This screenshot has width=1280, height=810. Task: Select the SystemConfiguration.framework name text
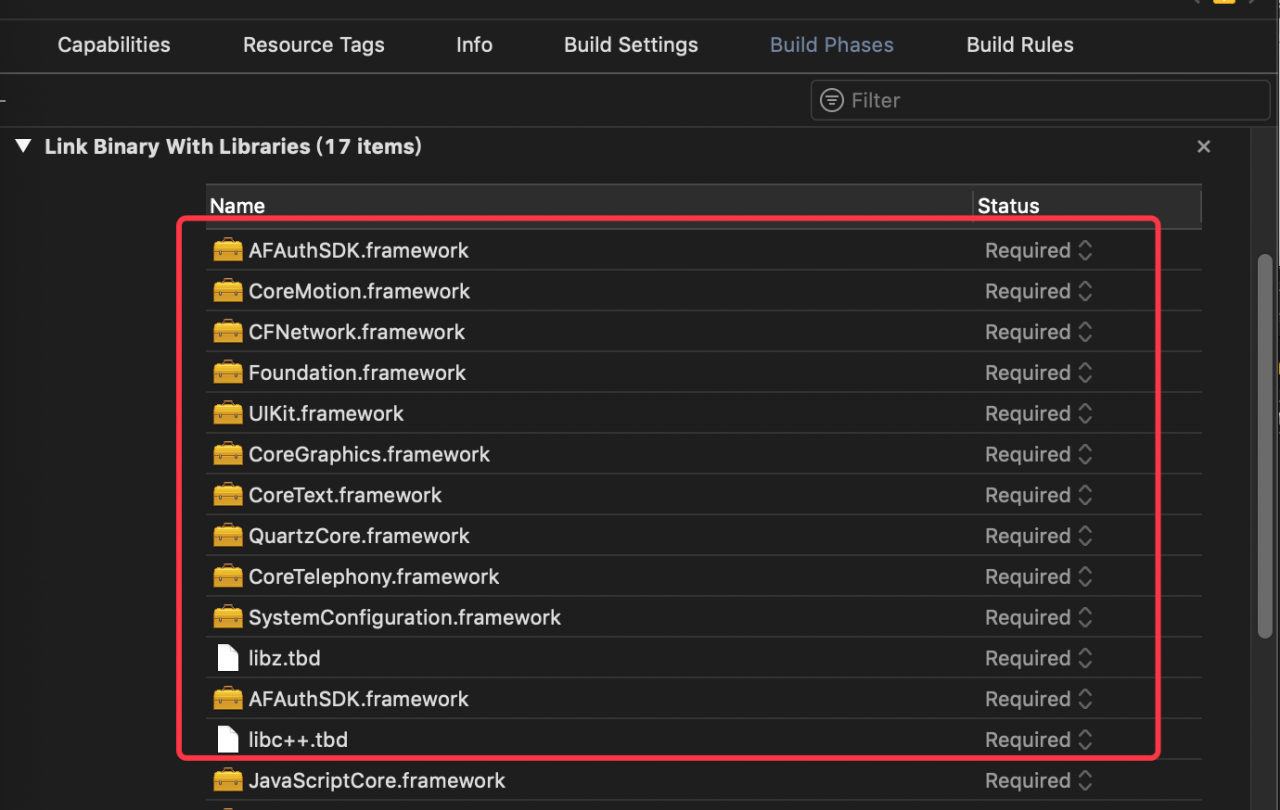pyautogui.click(x=405, y=617)
